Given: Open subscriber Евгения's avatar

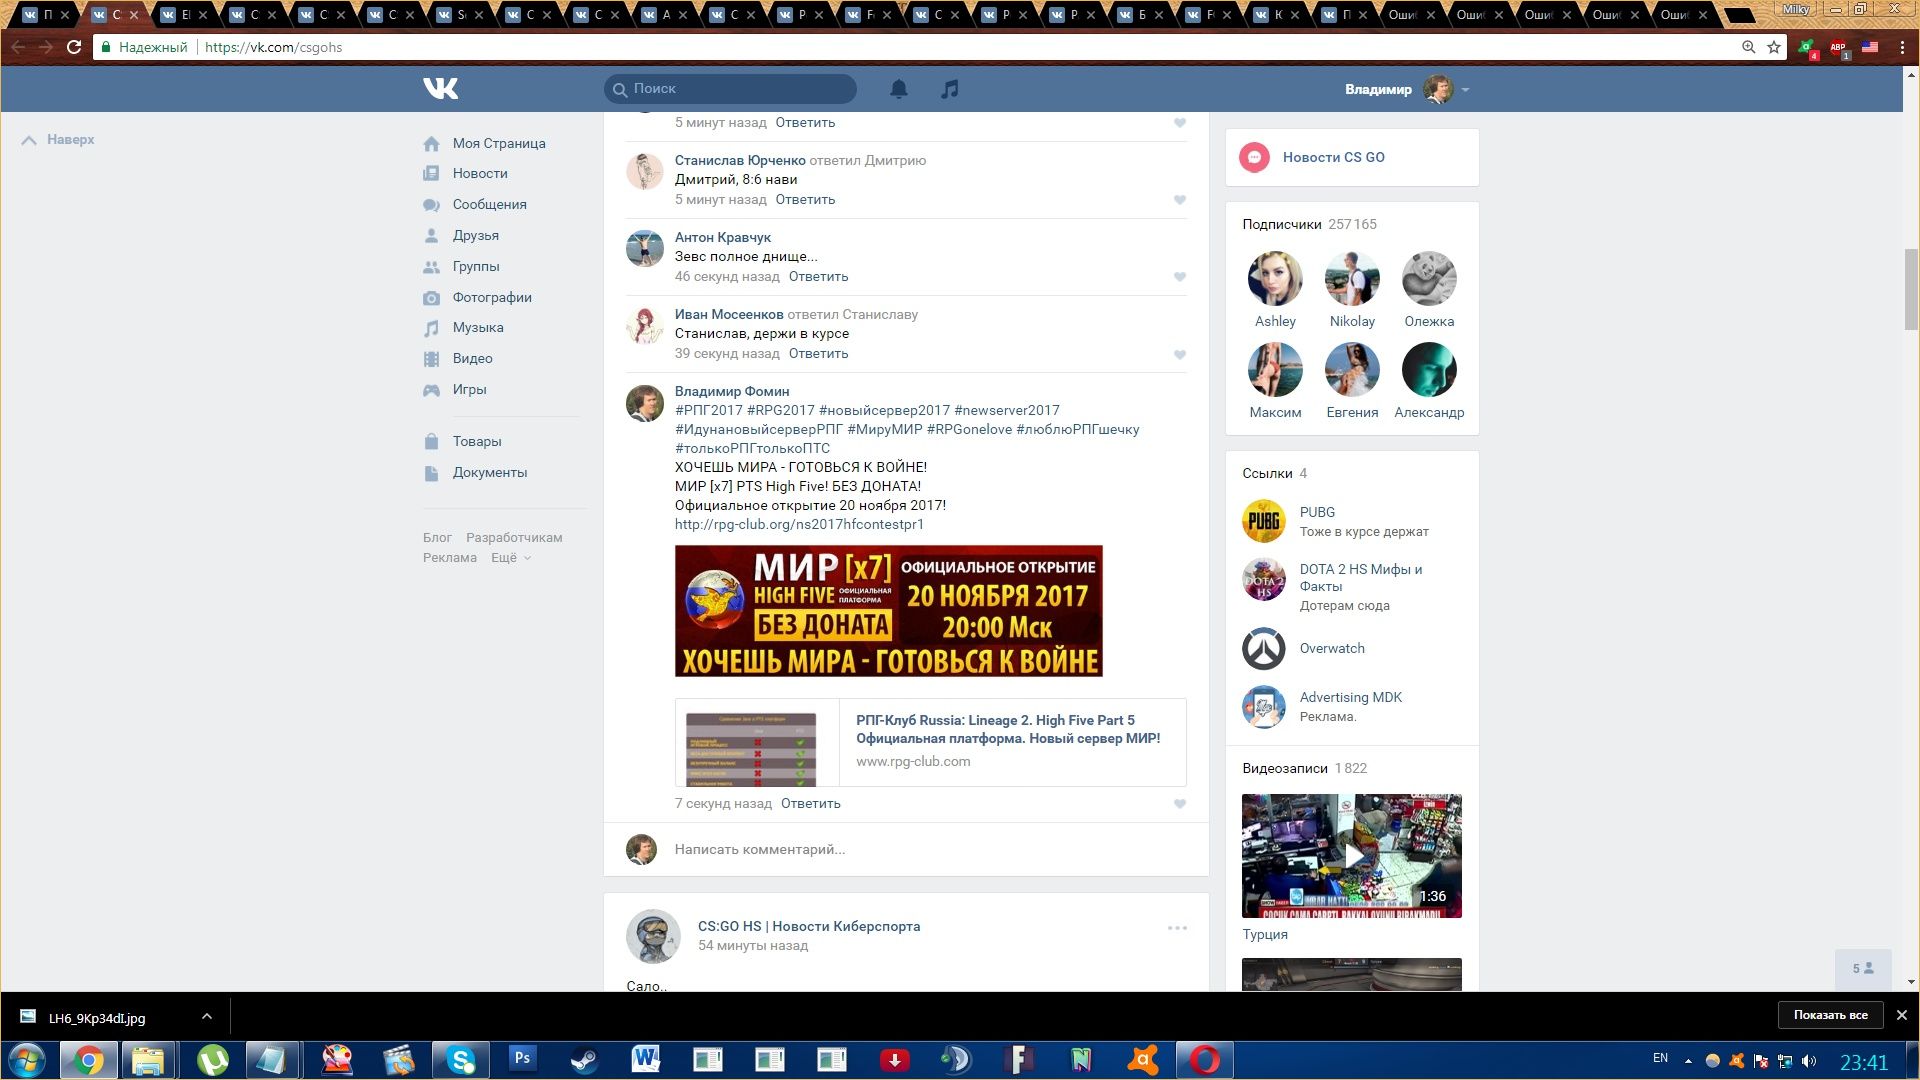Looking at the screenshot, I should click(1352, 369).
